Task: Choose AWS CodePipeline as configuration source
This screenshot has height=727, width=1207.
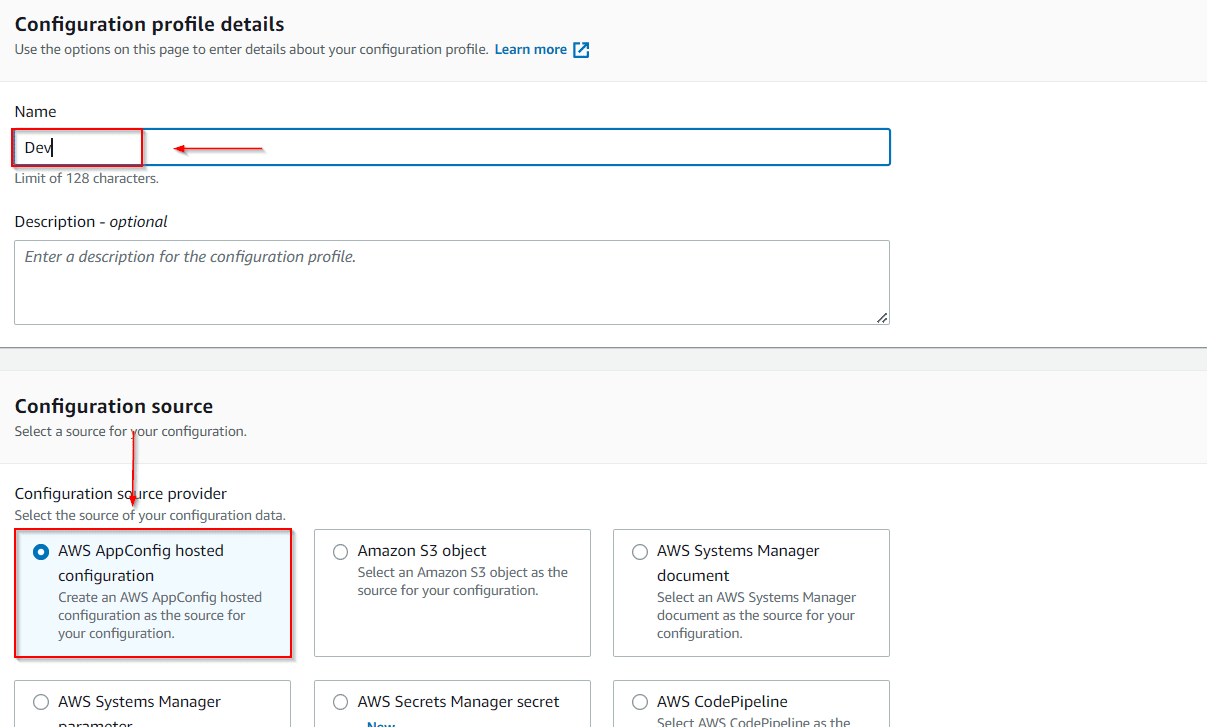Action: click(640, 701)
